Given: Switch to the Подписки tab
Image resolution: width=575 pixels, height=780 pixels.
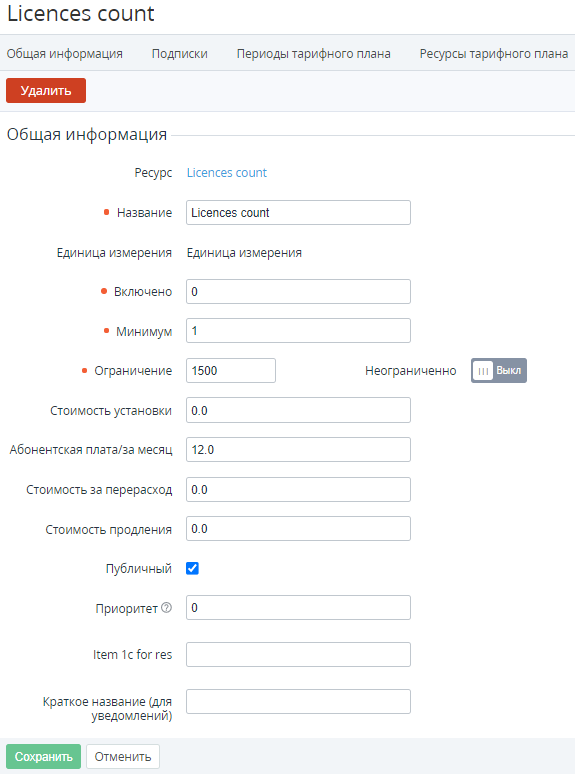Looking at the screenshot, I should click(x=180, y=54).
